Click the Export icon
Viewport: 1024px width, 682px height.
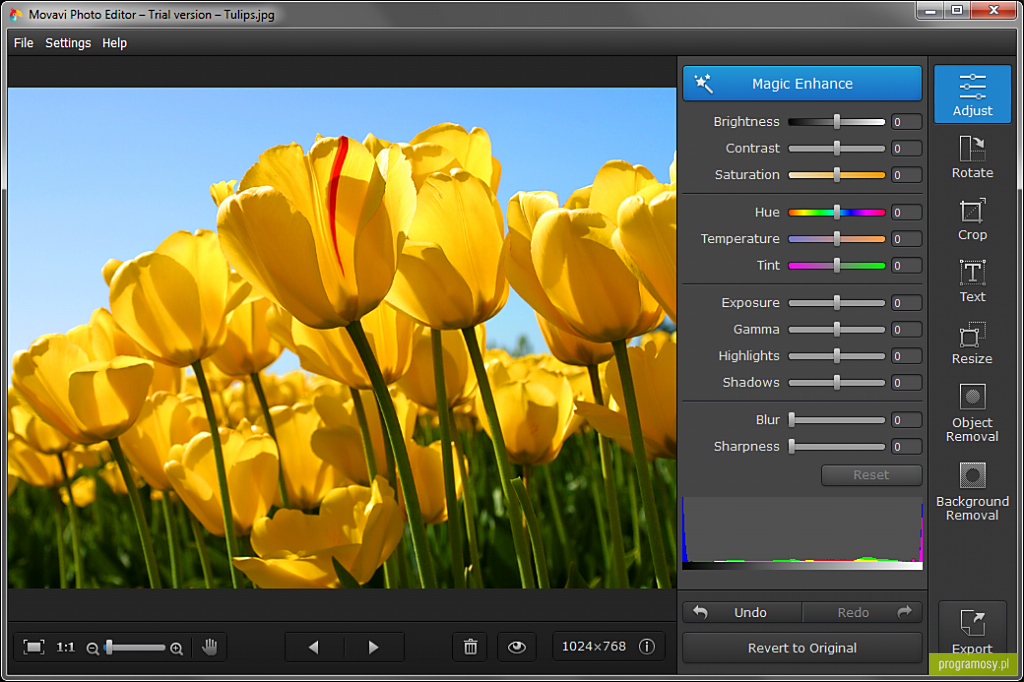click(x=972, y=623)
